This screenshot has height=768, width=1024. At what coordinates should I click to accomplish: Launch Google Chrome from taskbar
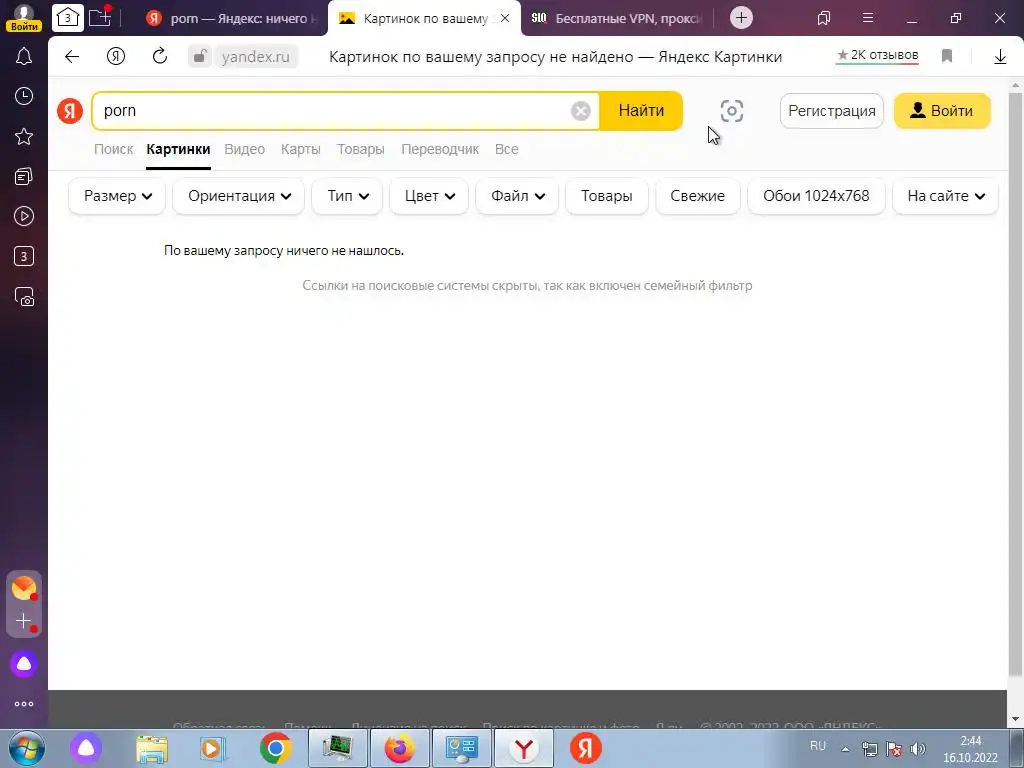pyautogui.click(x=275, y=748)
